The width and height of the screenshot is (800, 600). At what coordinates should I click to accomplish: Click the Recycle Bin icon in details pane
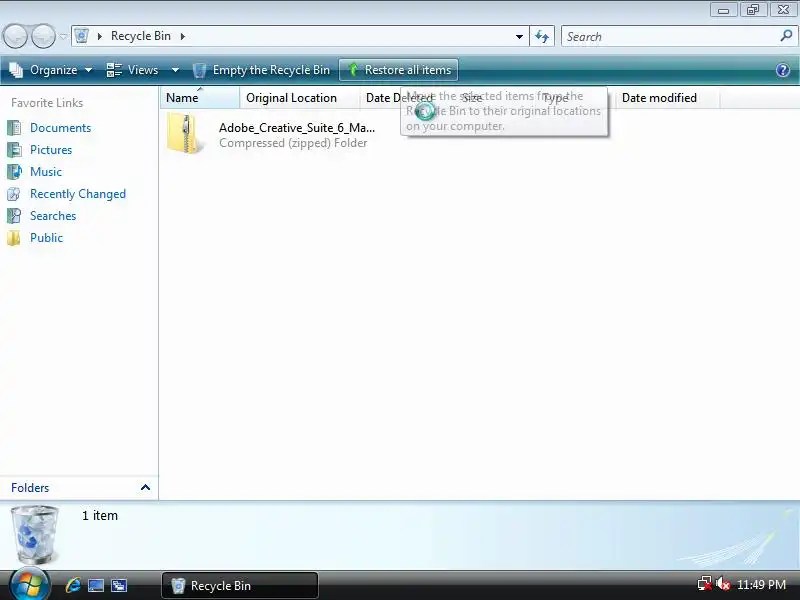[35, 534]
